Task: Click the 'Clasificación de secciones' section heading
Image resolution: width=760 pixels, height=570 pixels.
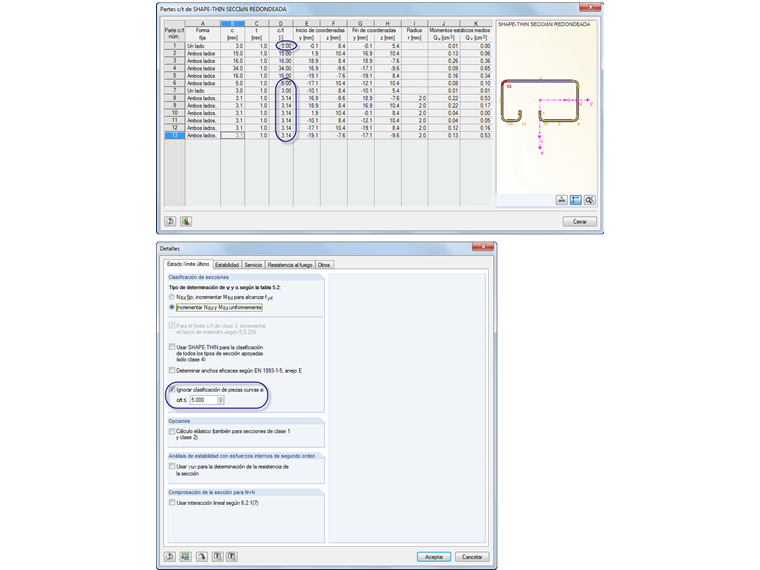Action: pos(198,277)
